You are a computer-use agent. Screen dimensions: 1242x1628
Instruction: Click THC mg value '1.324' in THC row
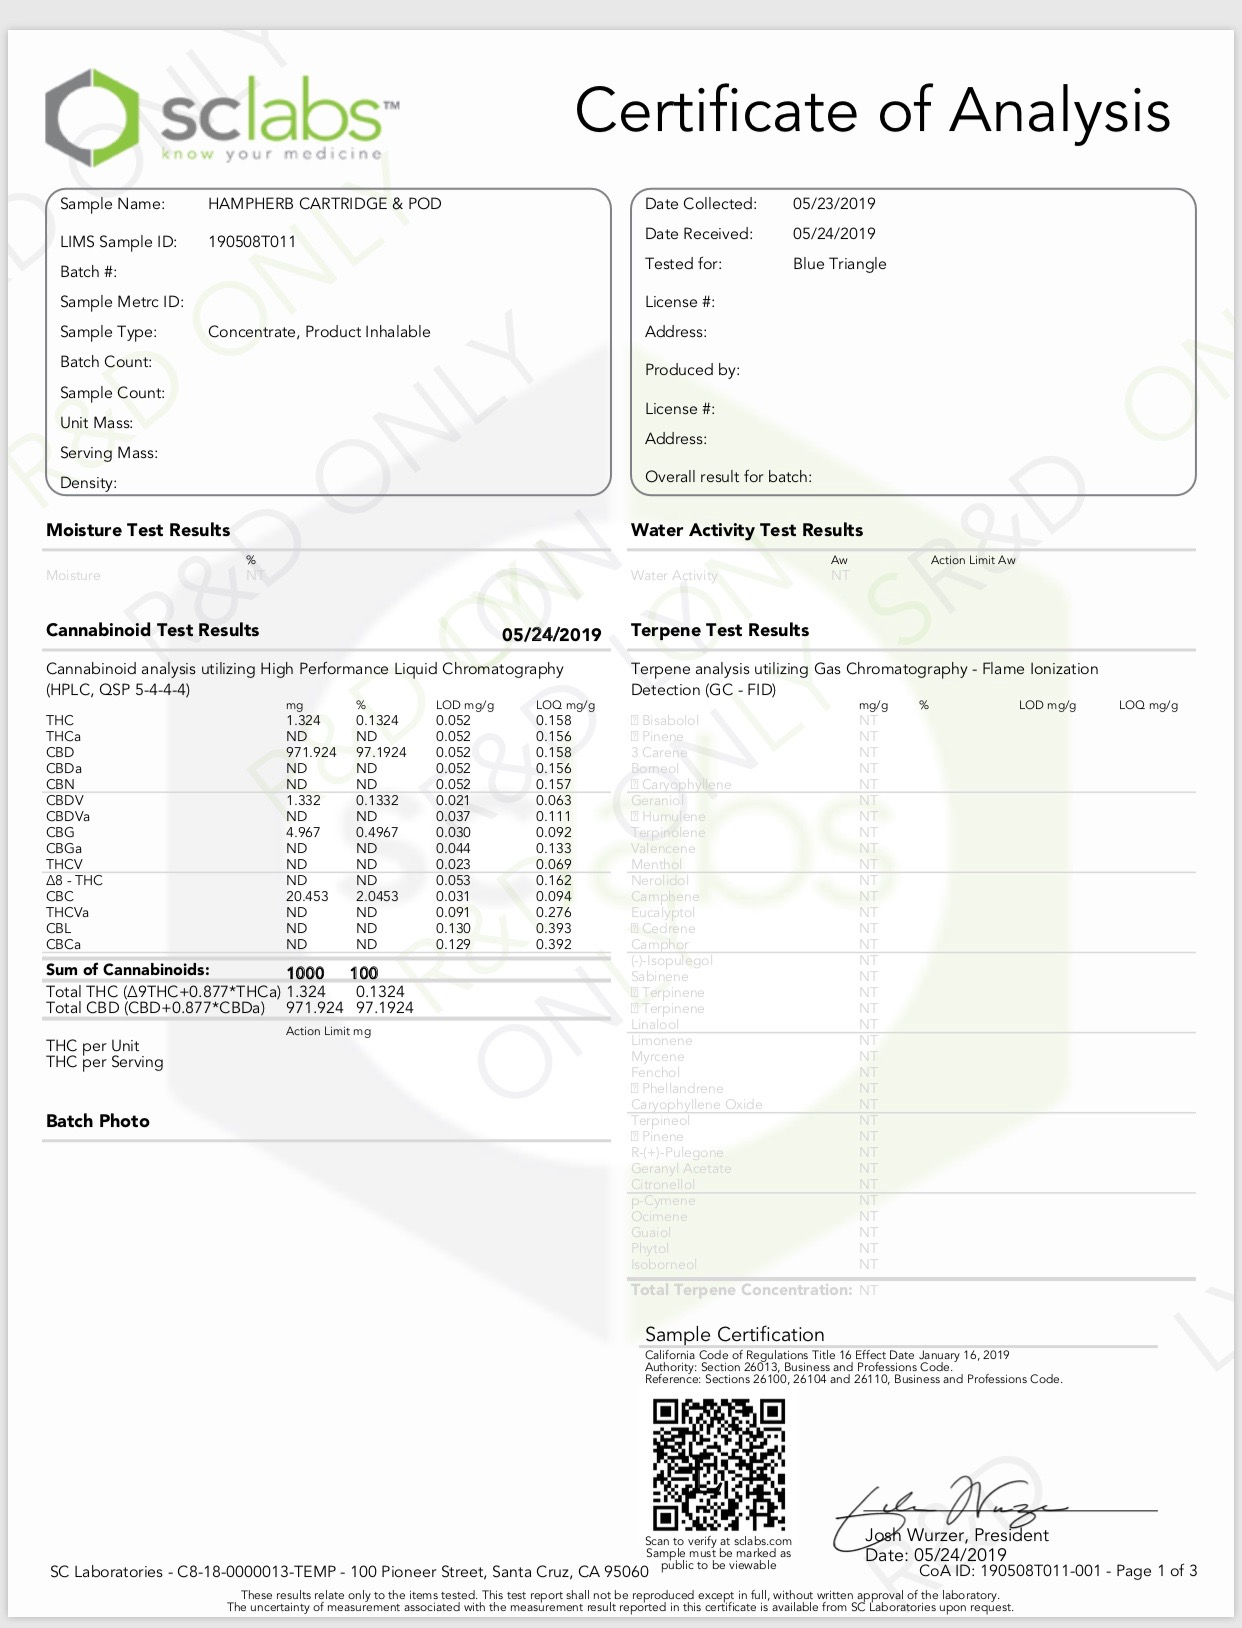pyautogui.click(x=303, y=720)
